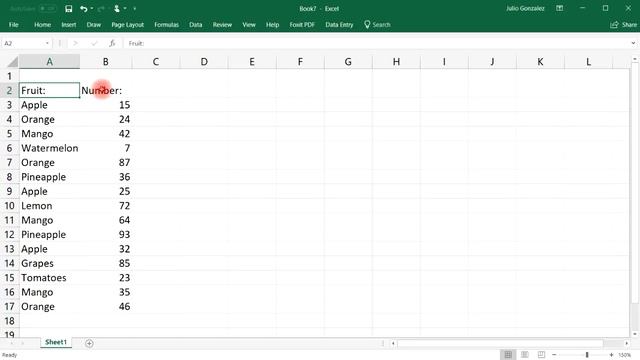The height and width of the screenshot is (360, 640).
Task: Click the zoom slider handle
Action: (x=587, y=355)
